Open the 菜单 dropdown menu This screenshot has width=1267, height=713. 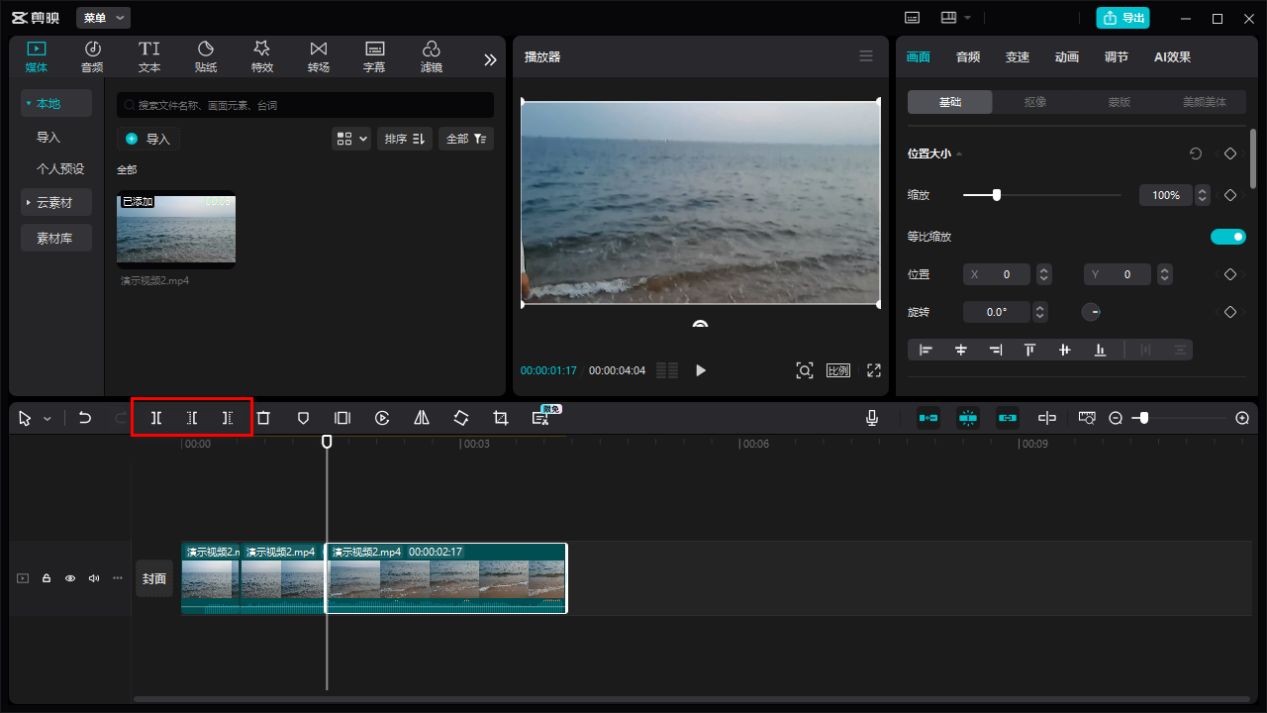[104, 18]
